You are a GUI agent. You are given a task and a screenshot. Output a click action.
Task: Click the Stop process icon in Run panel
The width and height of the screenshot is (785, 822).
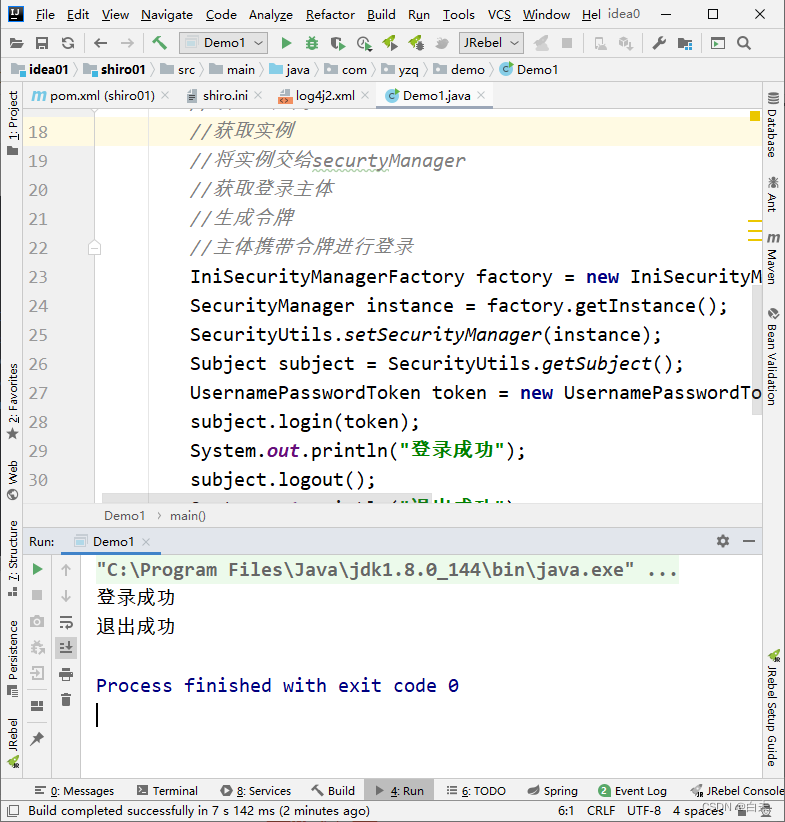pyautogui.click(x=37, y=595)
